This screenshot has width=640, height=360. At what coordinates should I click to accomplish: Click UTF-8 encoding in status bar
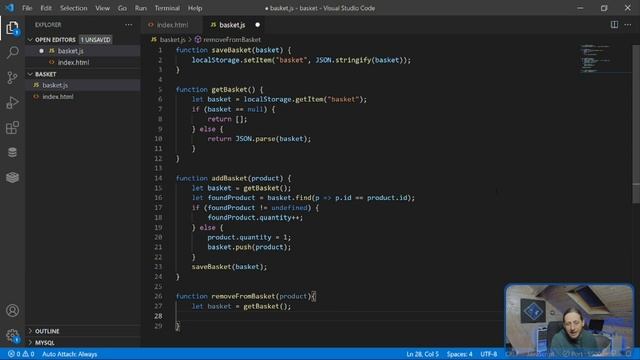[489, 354]
